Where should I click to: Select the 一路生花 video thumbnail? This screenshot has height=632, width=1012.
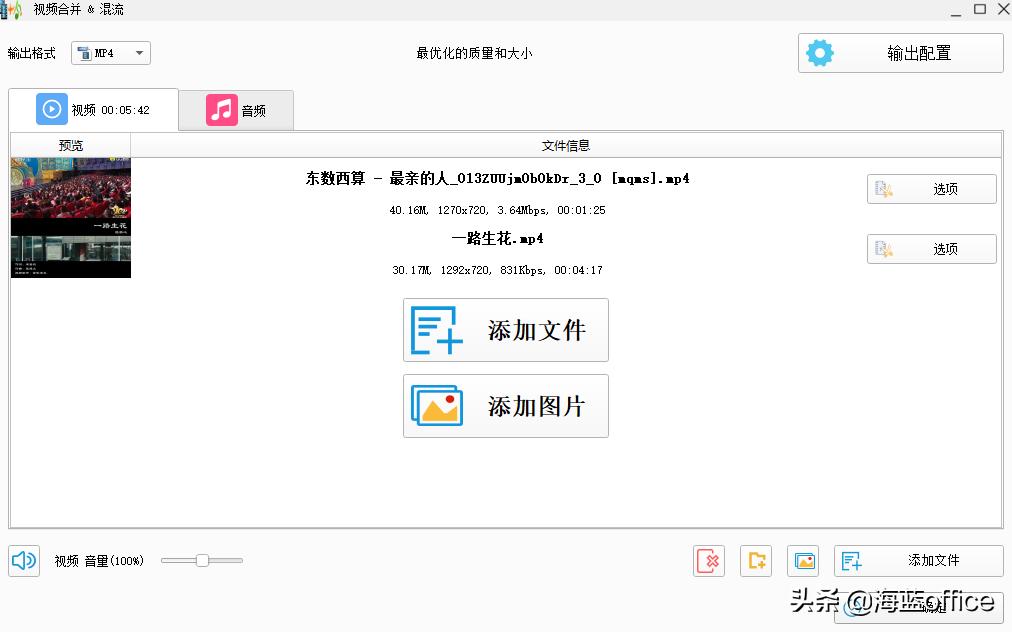coord(70,256)
